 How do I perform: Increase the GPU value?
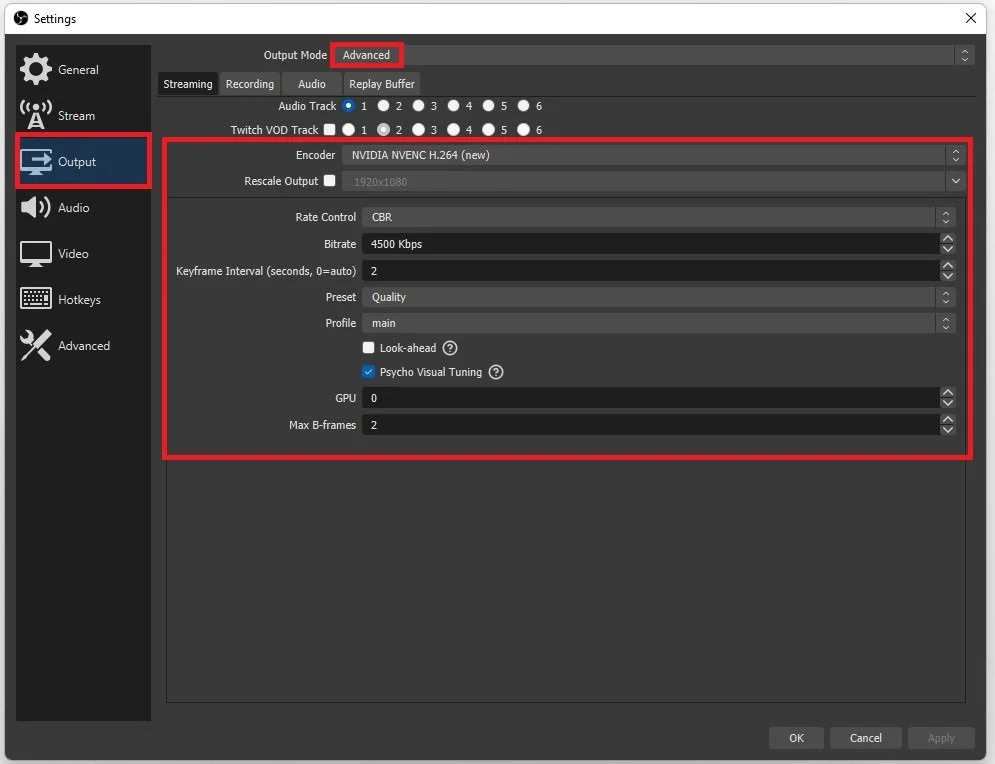point(947,392)
